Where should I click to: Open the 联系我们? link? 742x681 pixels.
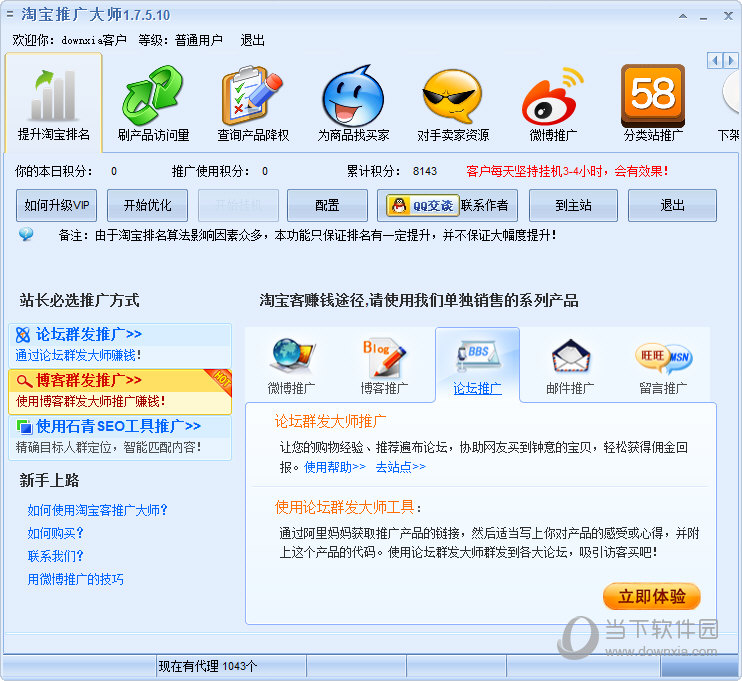(55, 556)
